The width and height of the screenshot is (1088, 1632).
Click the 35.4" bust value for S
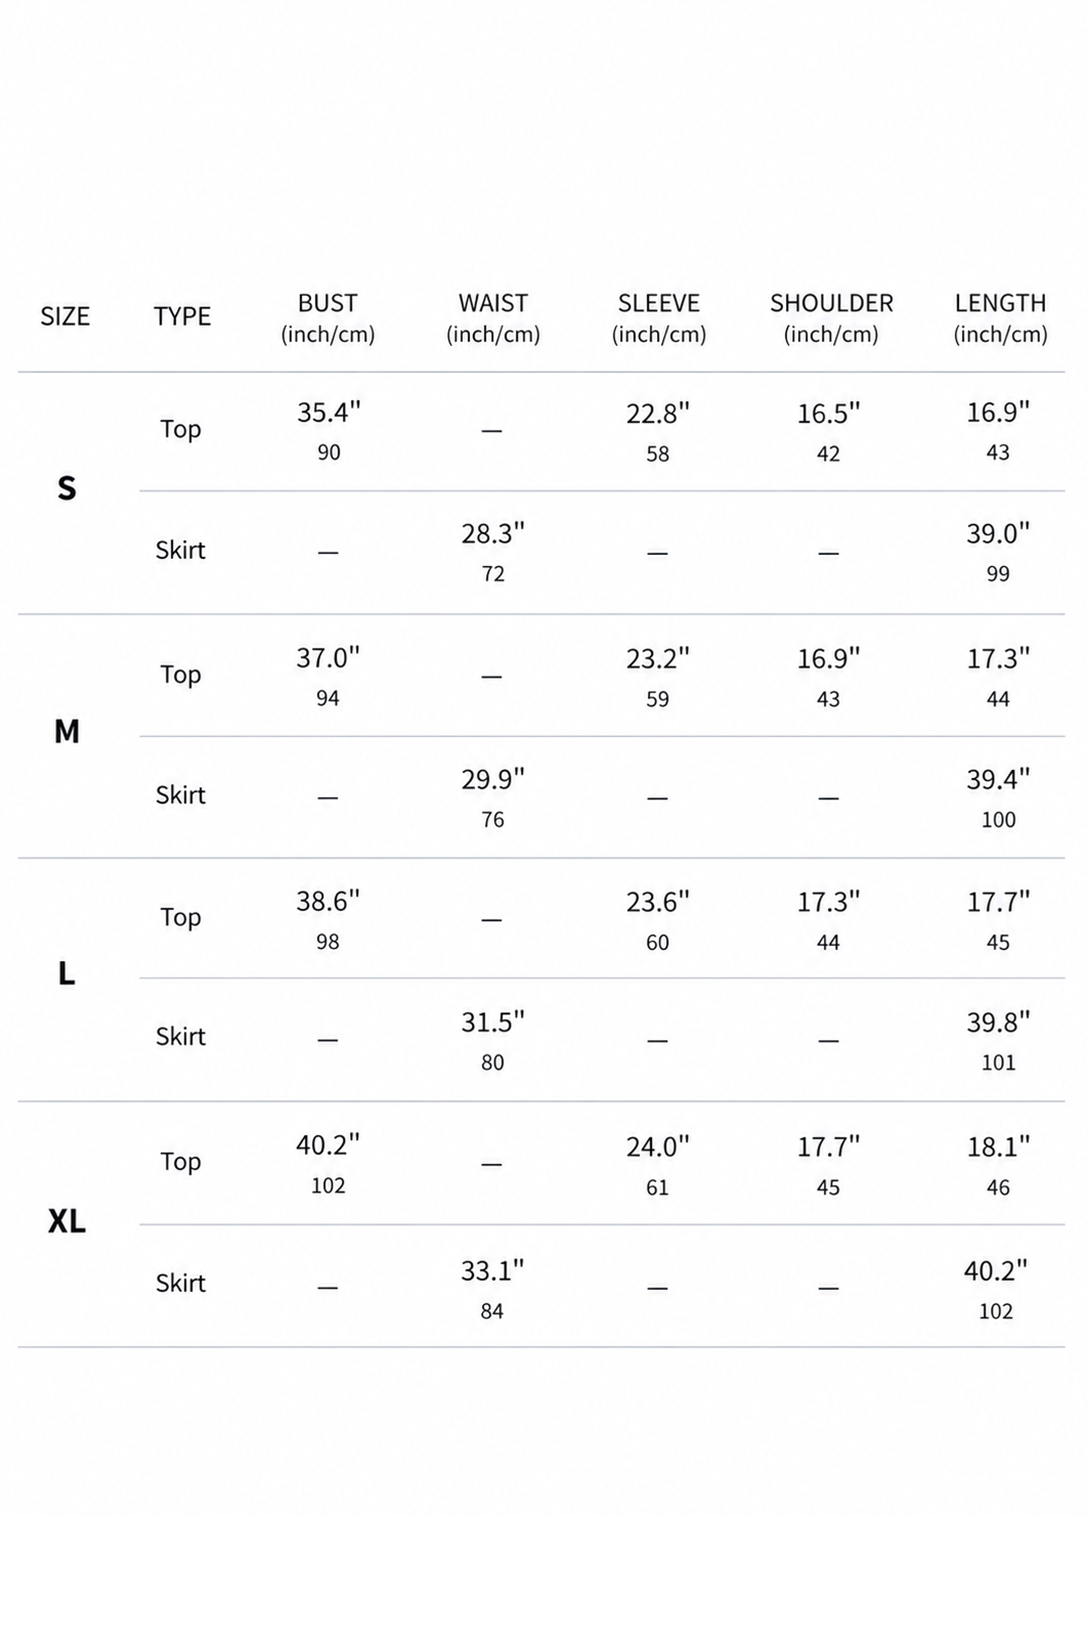click(328, 412)
